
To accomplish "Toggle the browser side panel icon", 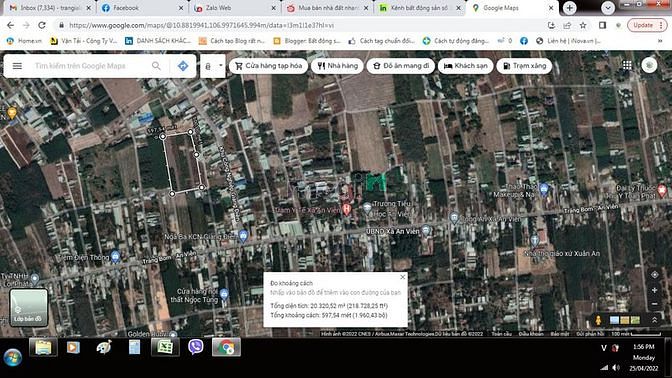I will click(x=602, y=25).
